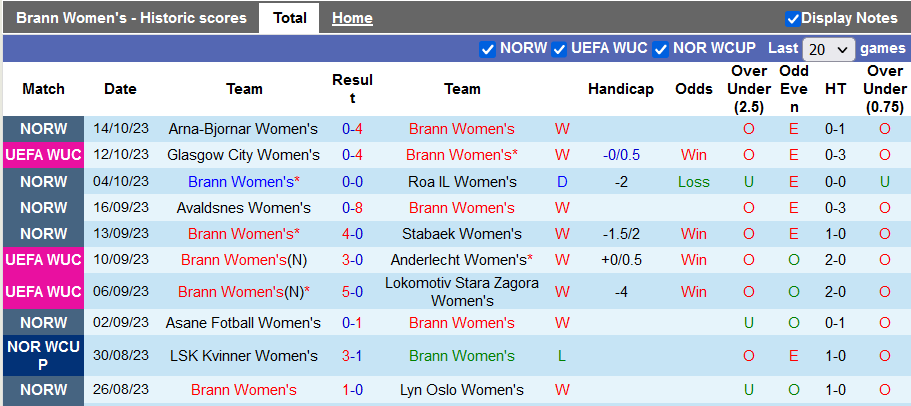Select the Total tab
Screen dimensions: 911x406
click(289, 18)
